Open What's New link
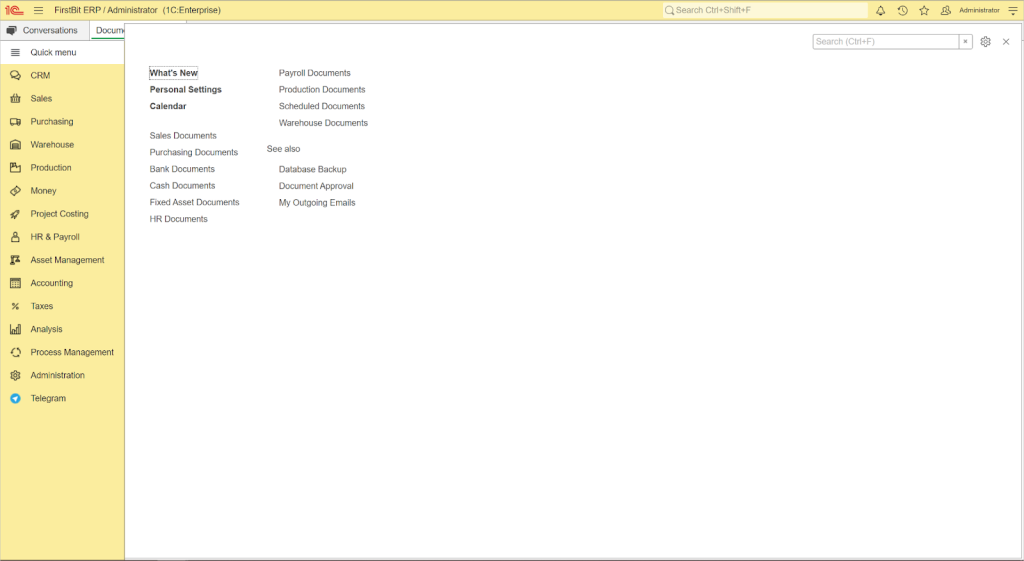Image resolution: width=1024 pixels, height=561 pixels. click(x=173, y=73)
